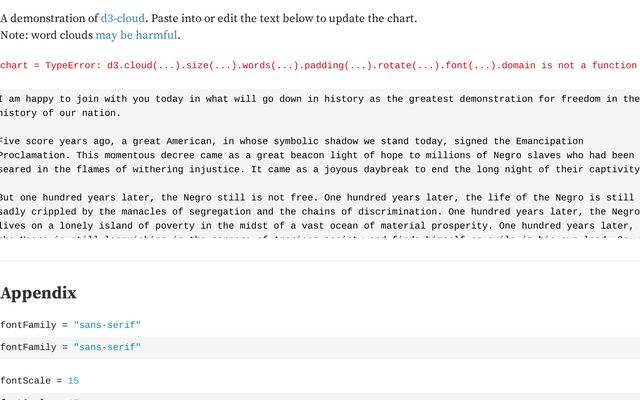The width and height of the screenshot is (640, 400).
Task: Click the "sans-serif" value in the output cell
Action: pyautogui.click(x=108, y=326)
